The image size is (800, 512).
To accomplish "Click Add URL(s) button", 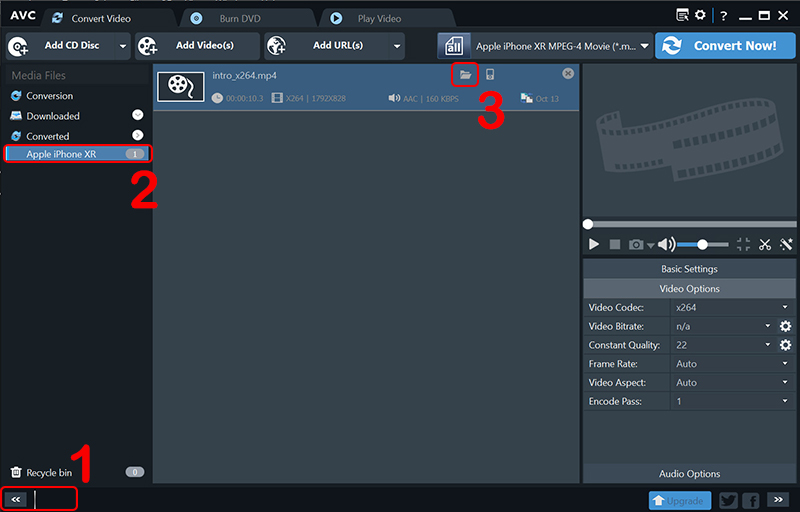I will click(327, 46).
